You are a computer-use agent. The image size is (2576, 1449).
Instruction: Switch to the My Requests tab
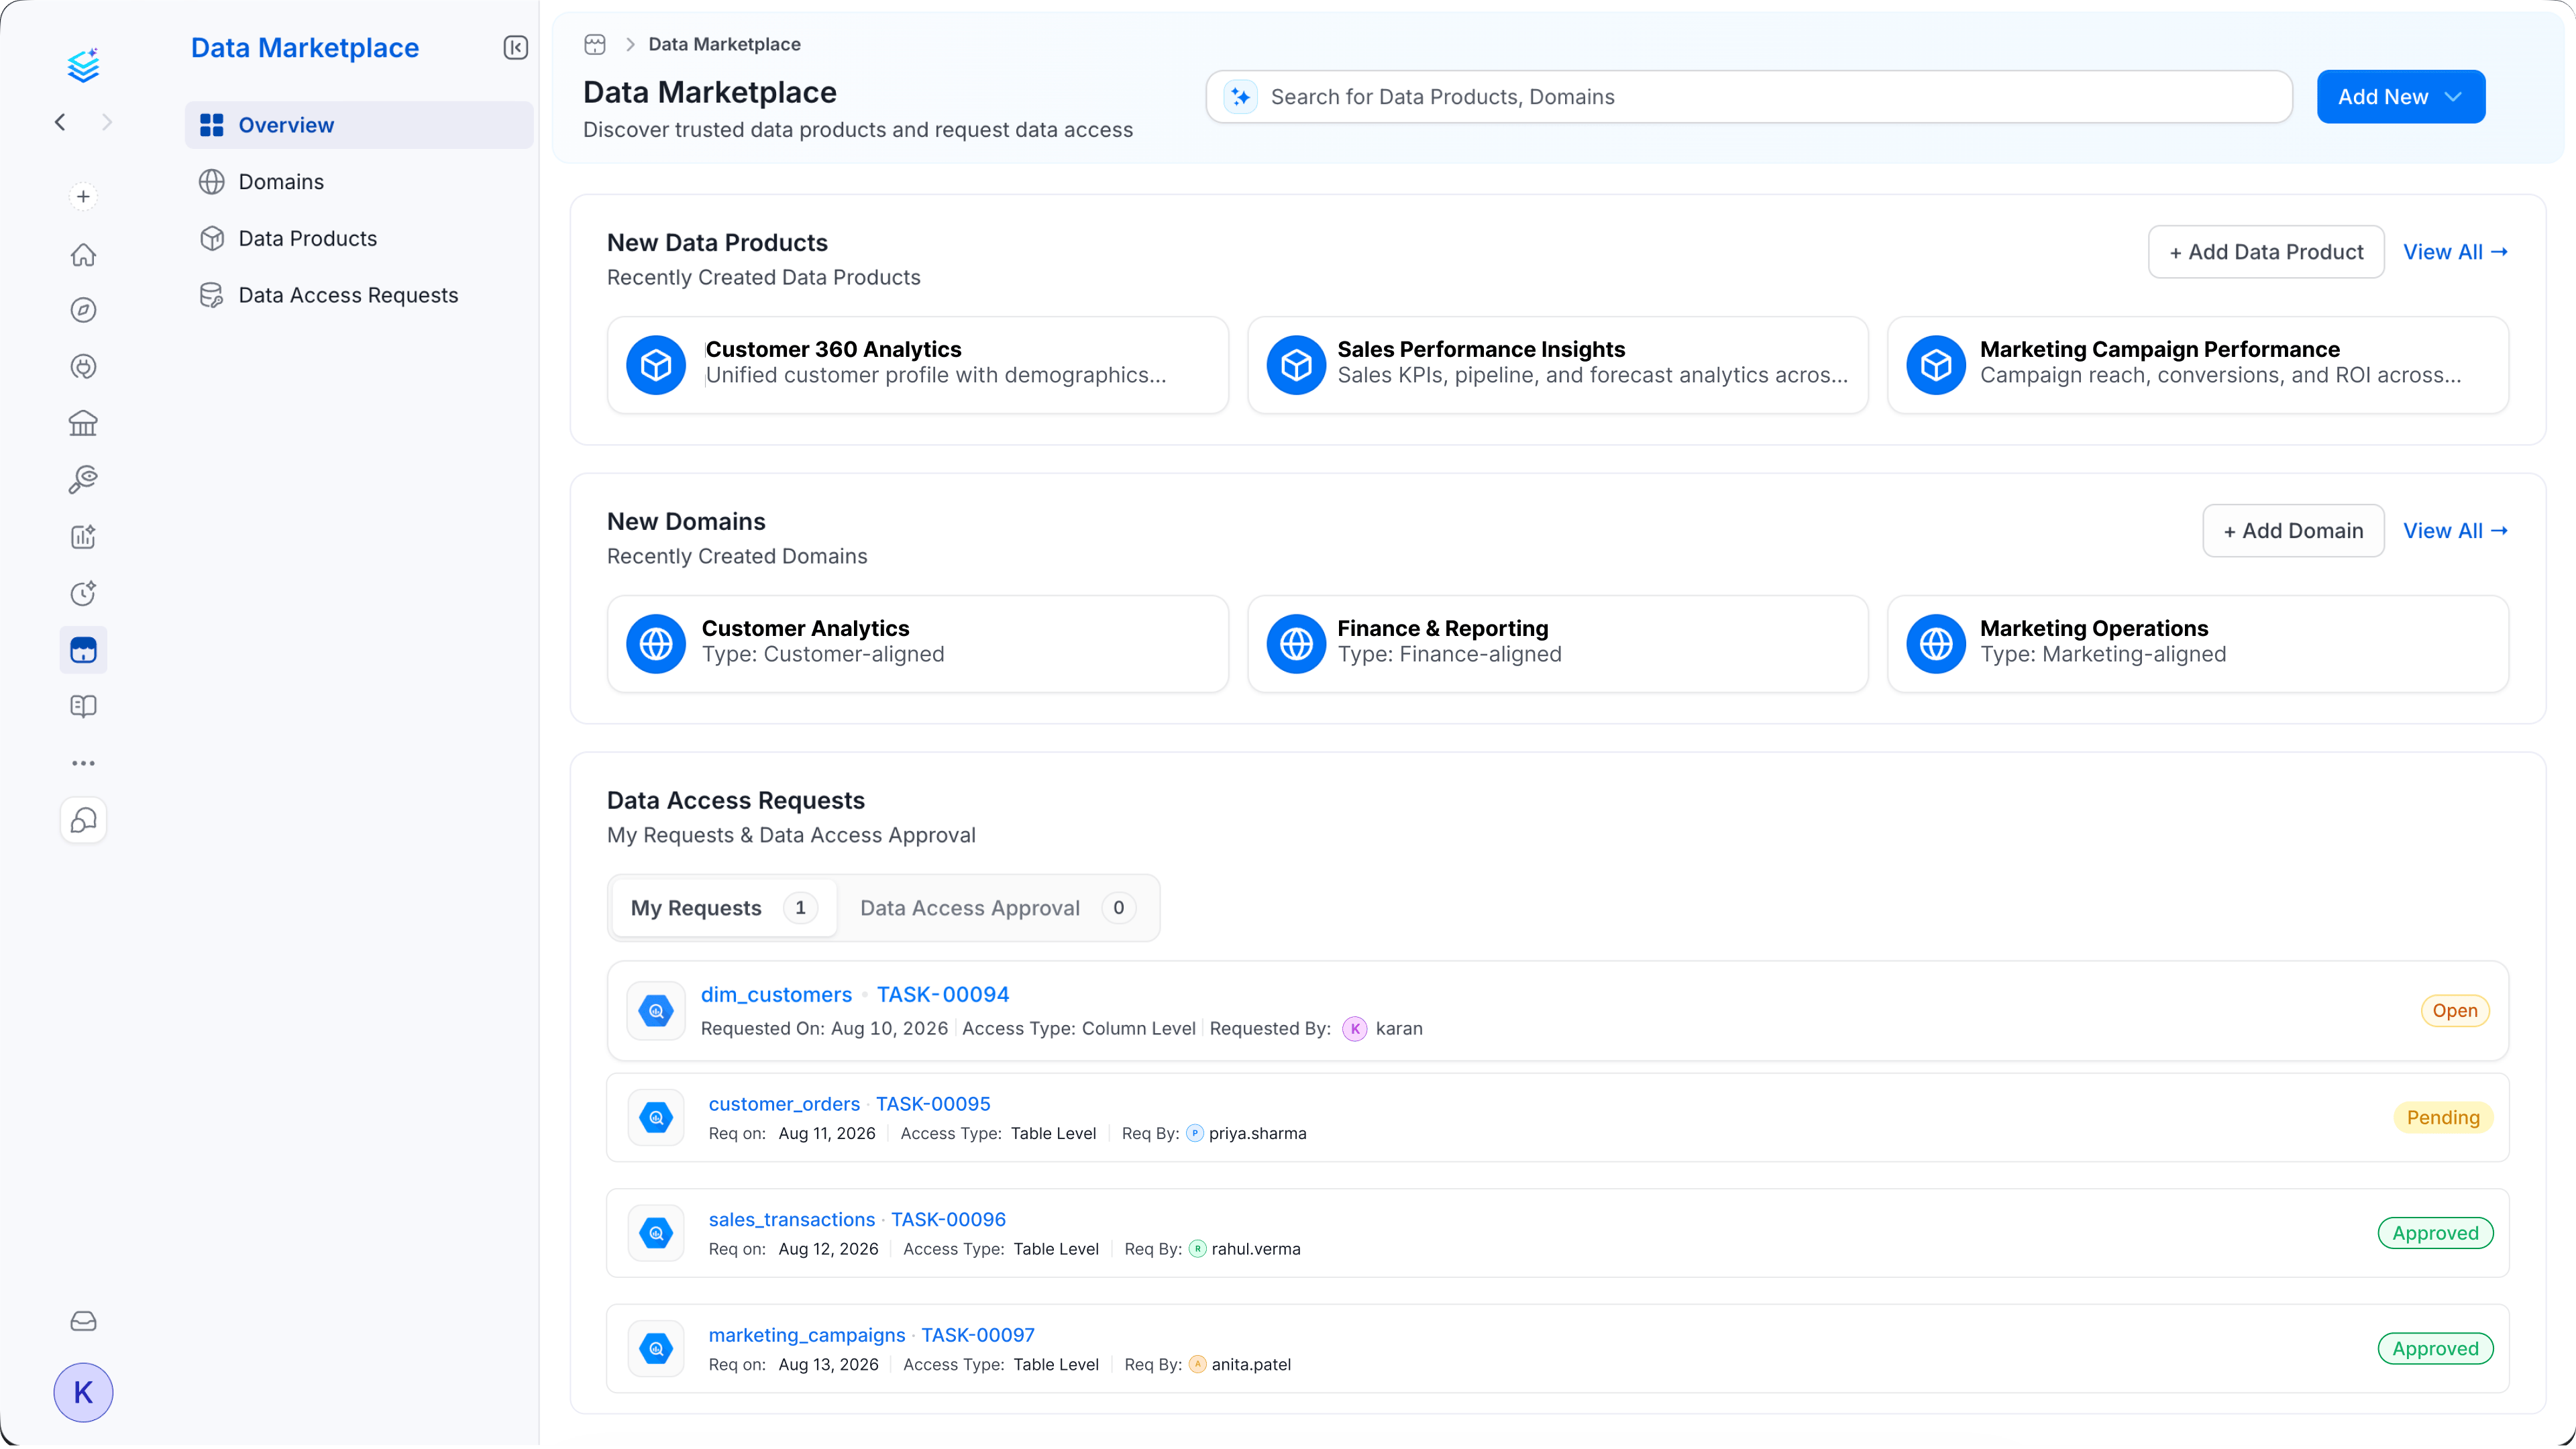(x=724, y=908)
